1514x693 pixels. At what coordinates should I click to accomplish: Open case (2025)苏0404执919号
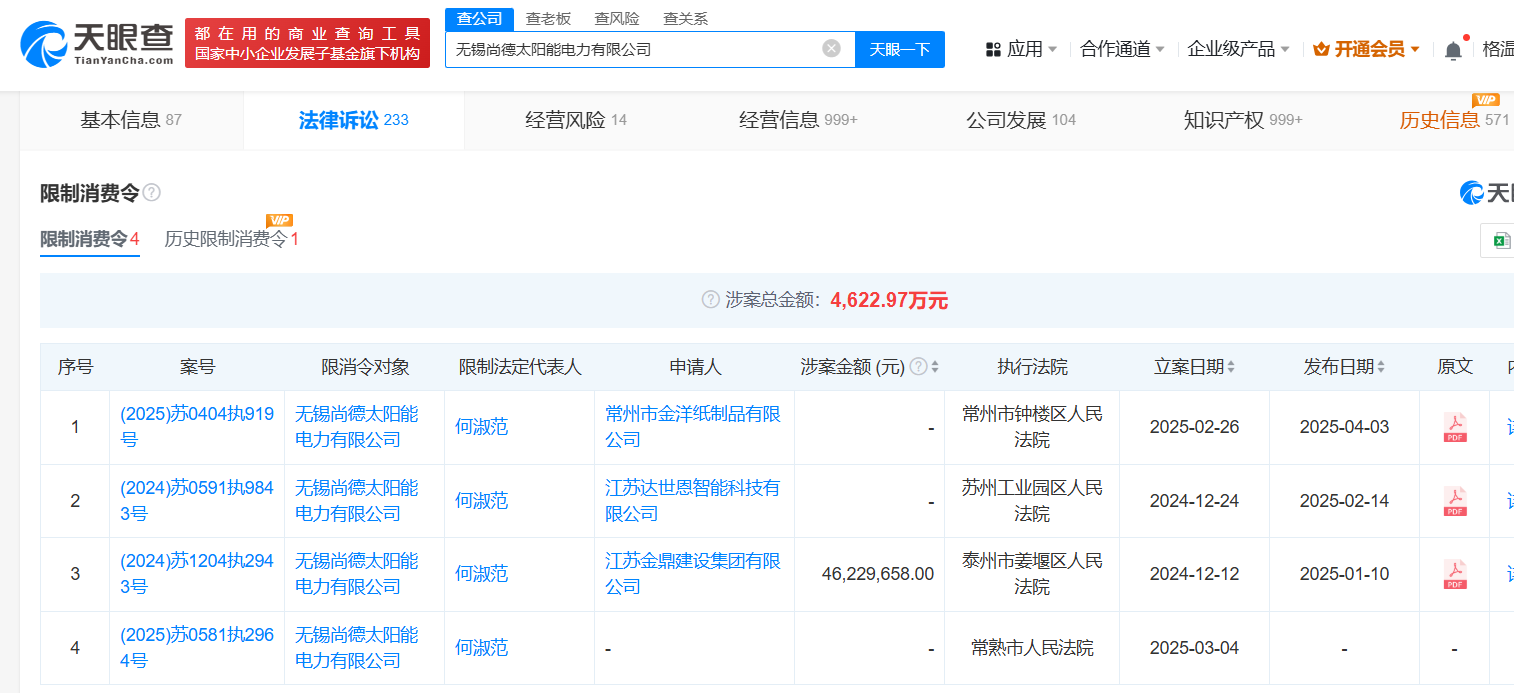click(x=197, y=427)
